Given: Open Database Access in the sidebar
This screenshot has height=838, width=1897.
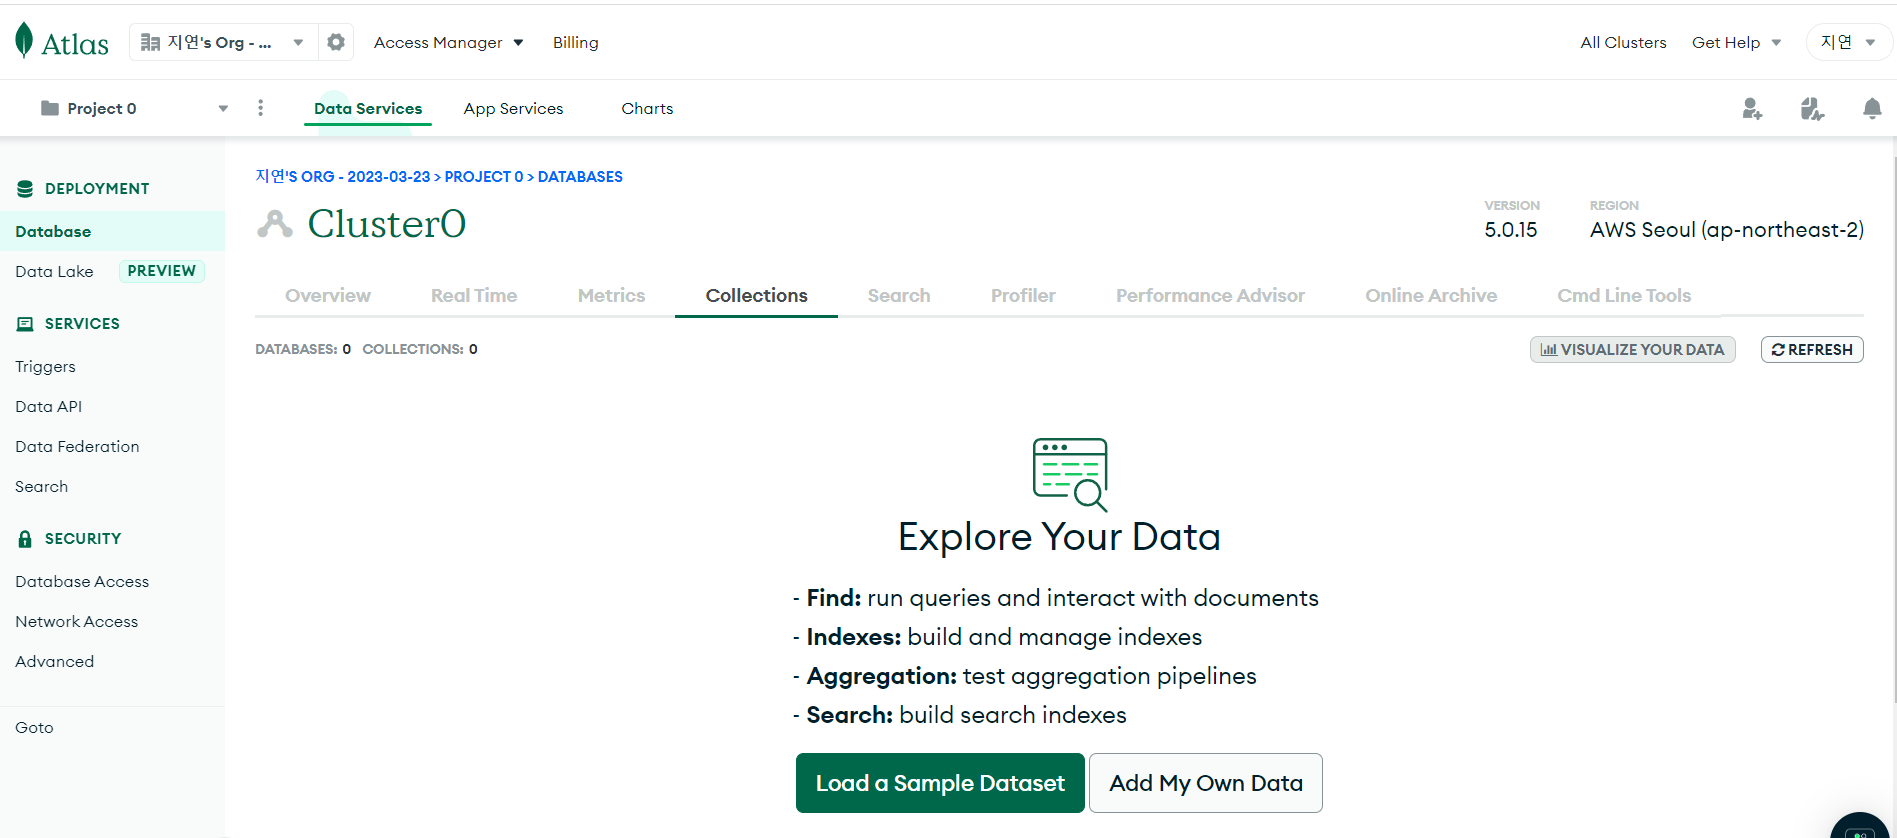Looking at the screenshot, I should point(82,581).
